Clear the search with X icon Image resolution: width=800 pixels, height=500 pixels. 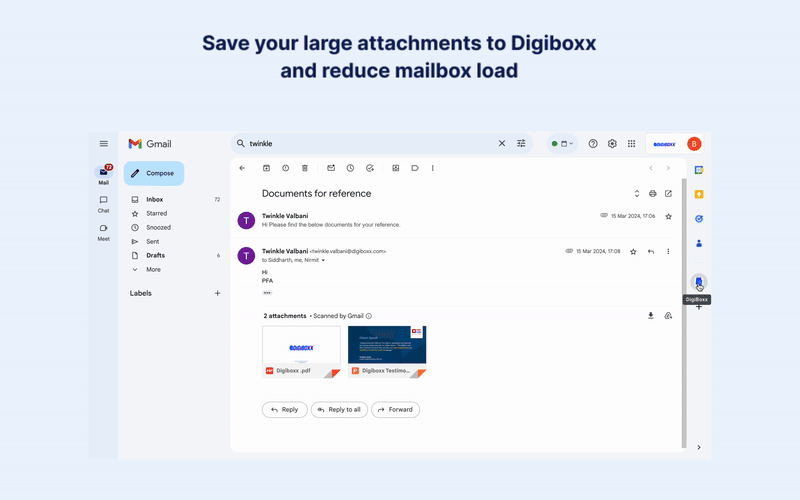tap(502, 144)
